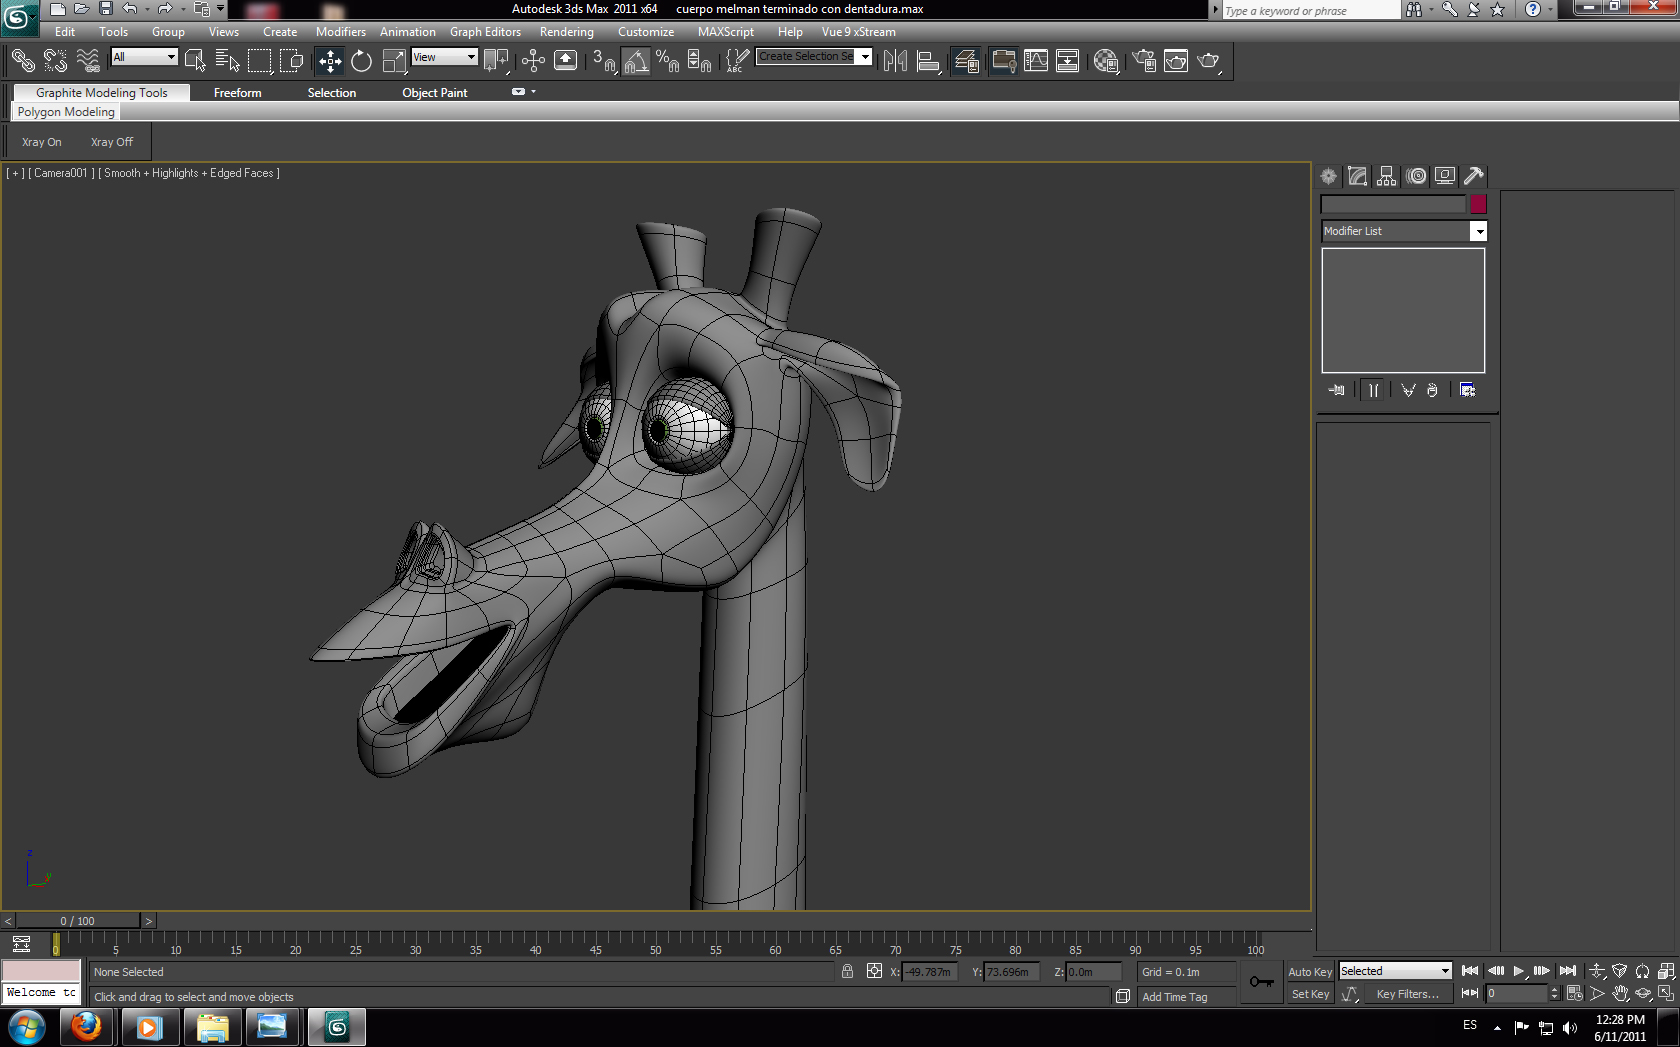The width and height of the screenshot is (1680, 1047).
Task: Click the Xray On button
Action: coord(42,142)
